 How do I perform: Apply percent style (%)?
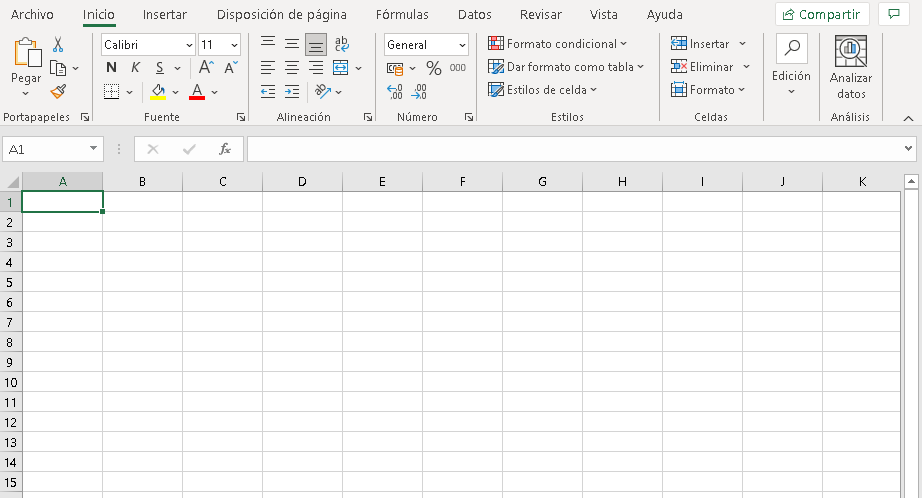tap(434, 68)
